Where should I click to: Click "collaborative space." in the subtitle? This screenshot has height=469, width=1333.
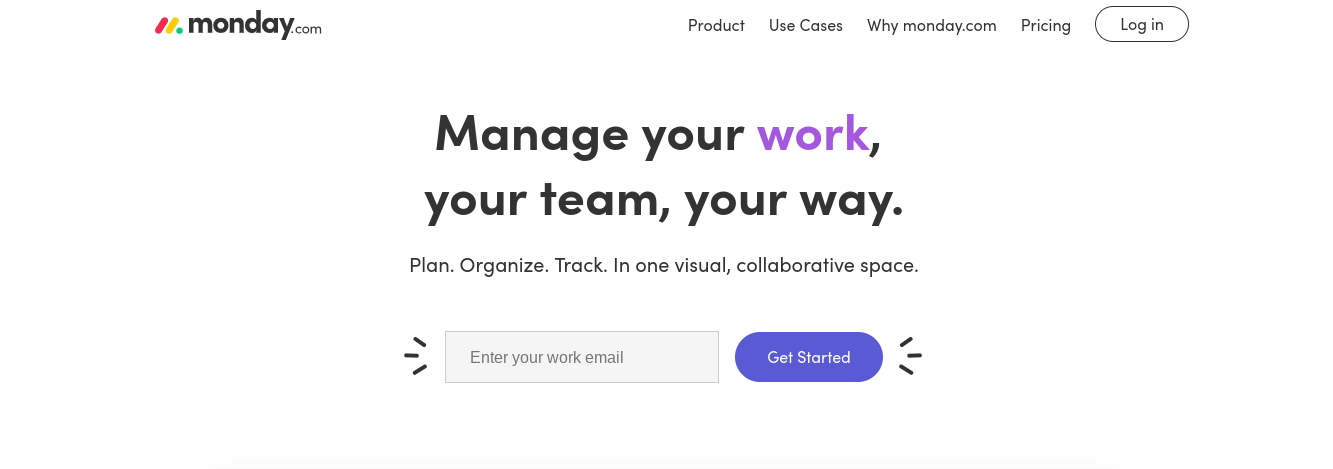coord(827,265)
